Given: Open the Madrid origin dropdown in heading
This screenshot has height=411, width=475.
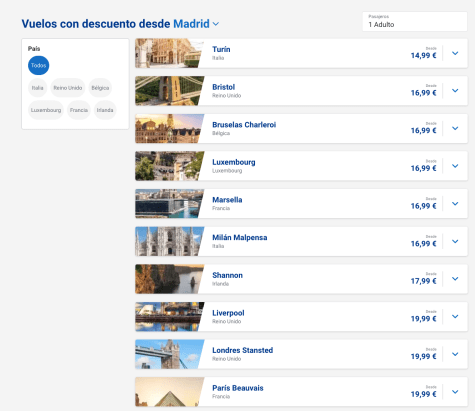Looking at the screenshot, I should [196, 24].
